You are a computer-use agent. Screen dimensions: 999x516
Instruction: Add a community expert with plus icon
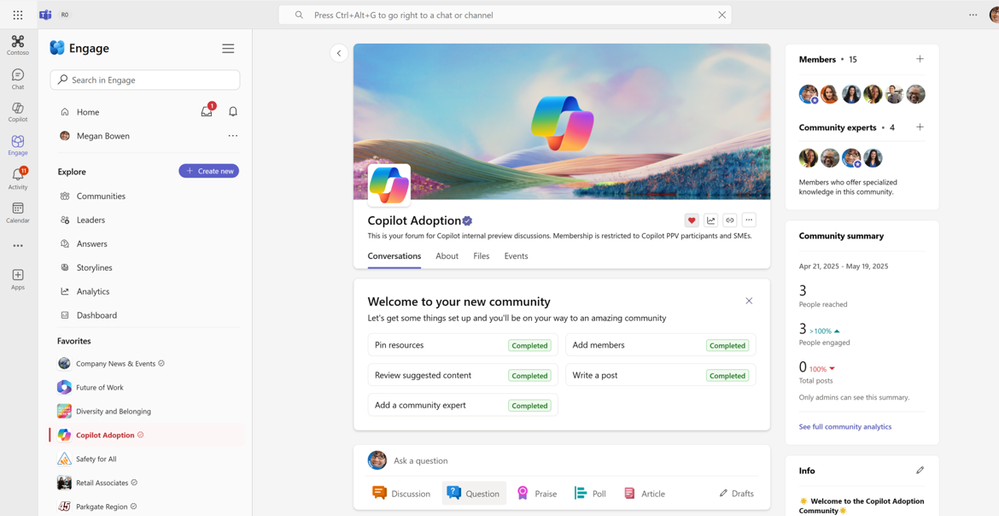click(919, 127)
